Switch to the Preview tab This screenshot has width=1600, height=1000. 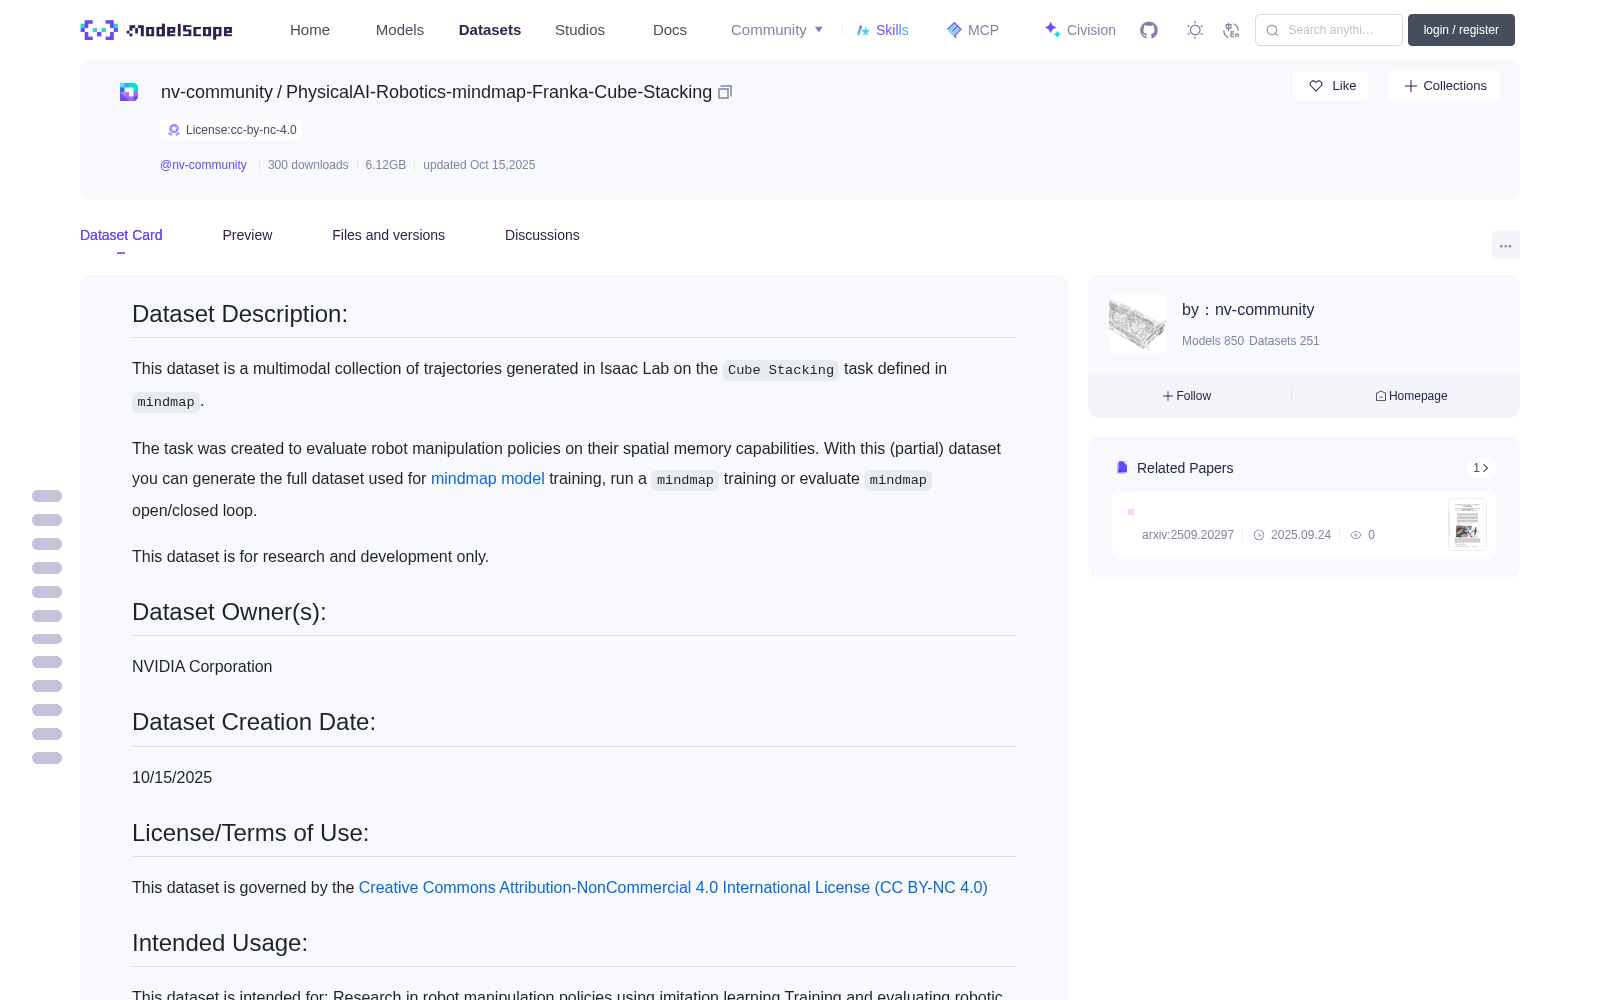point(247,235)
